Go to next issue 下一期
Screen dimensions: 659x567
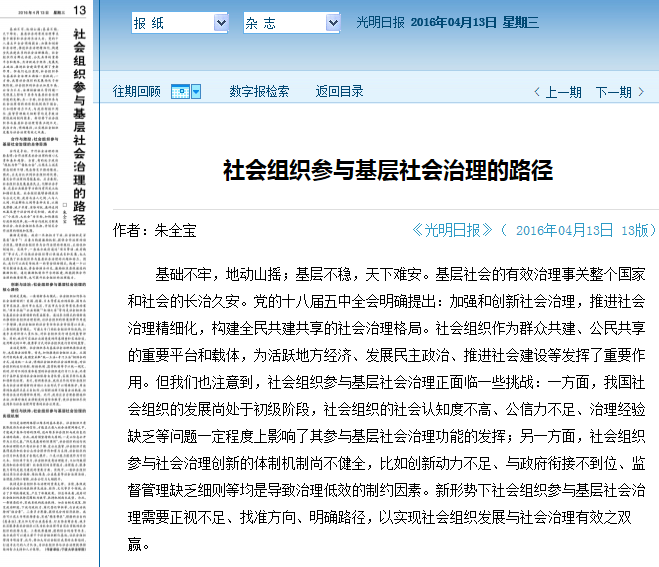(x=613, y=92)
